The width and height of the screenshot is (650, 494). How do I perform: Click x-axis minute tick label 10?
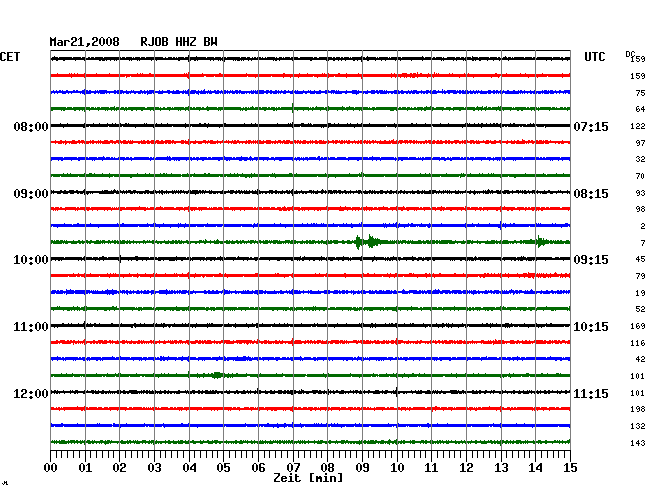click(397, 468)
